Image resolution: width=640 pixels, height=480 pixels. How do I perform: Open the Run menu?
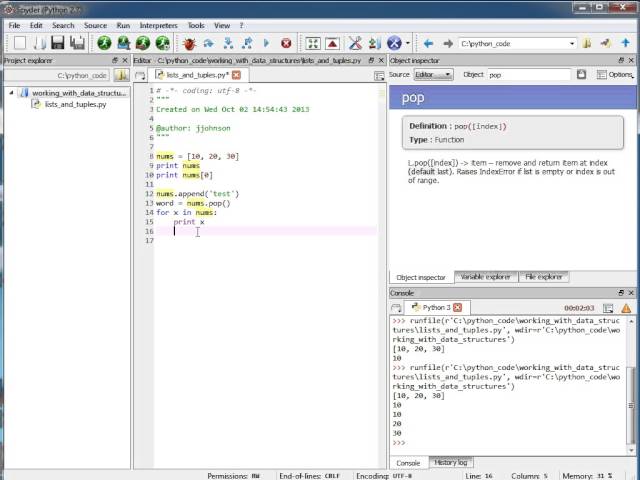123,25
